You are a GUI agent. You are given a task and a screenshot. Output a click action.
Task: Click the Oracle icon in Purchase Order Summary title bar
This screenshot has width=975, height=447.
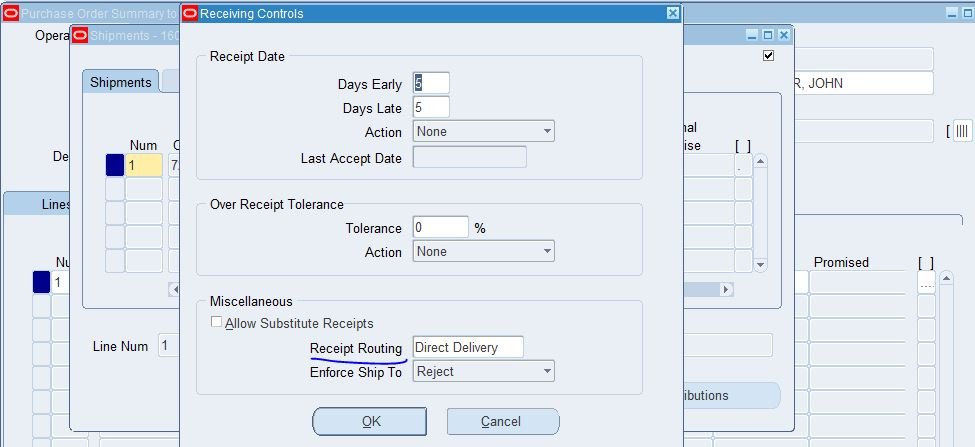(x=11, y=13)
